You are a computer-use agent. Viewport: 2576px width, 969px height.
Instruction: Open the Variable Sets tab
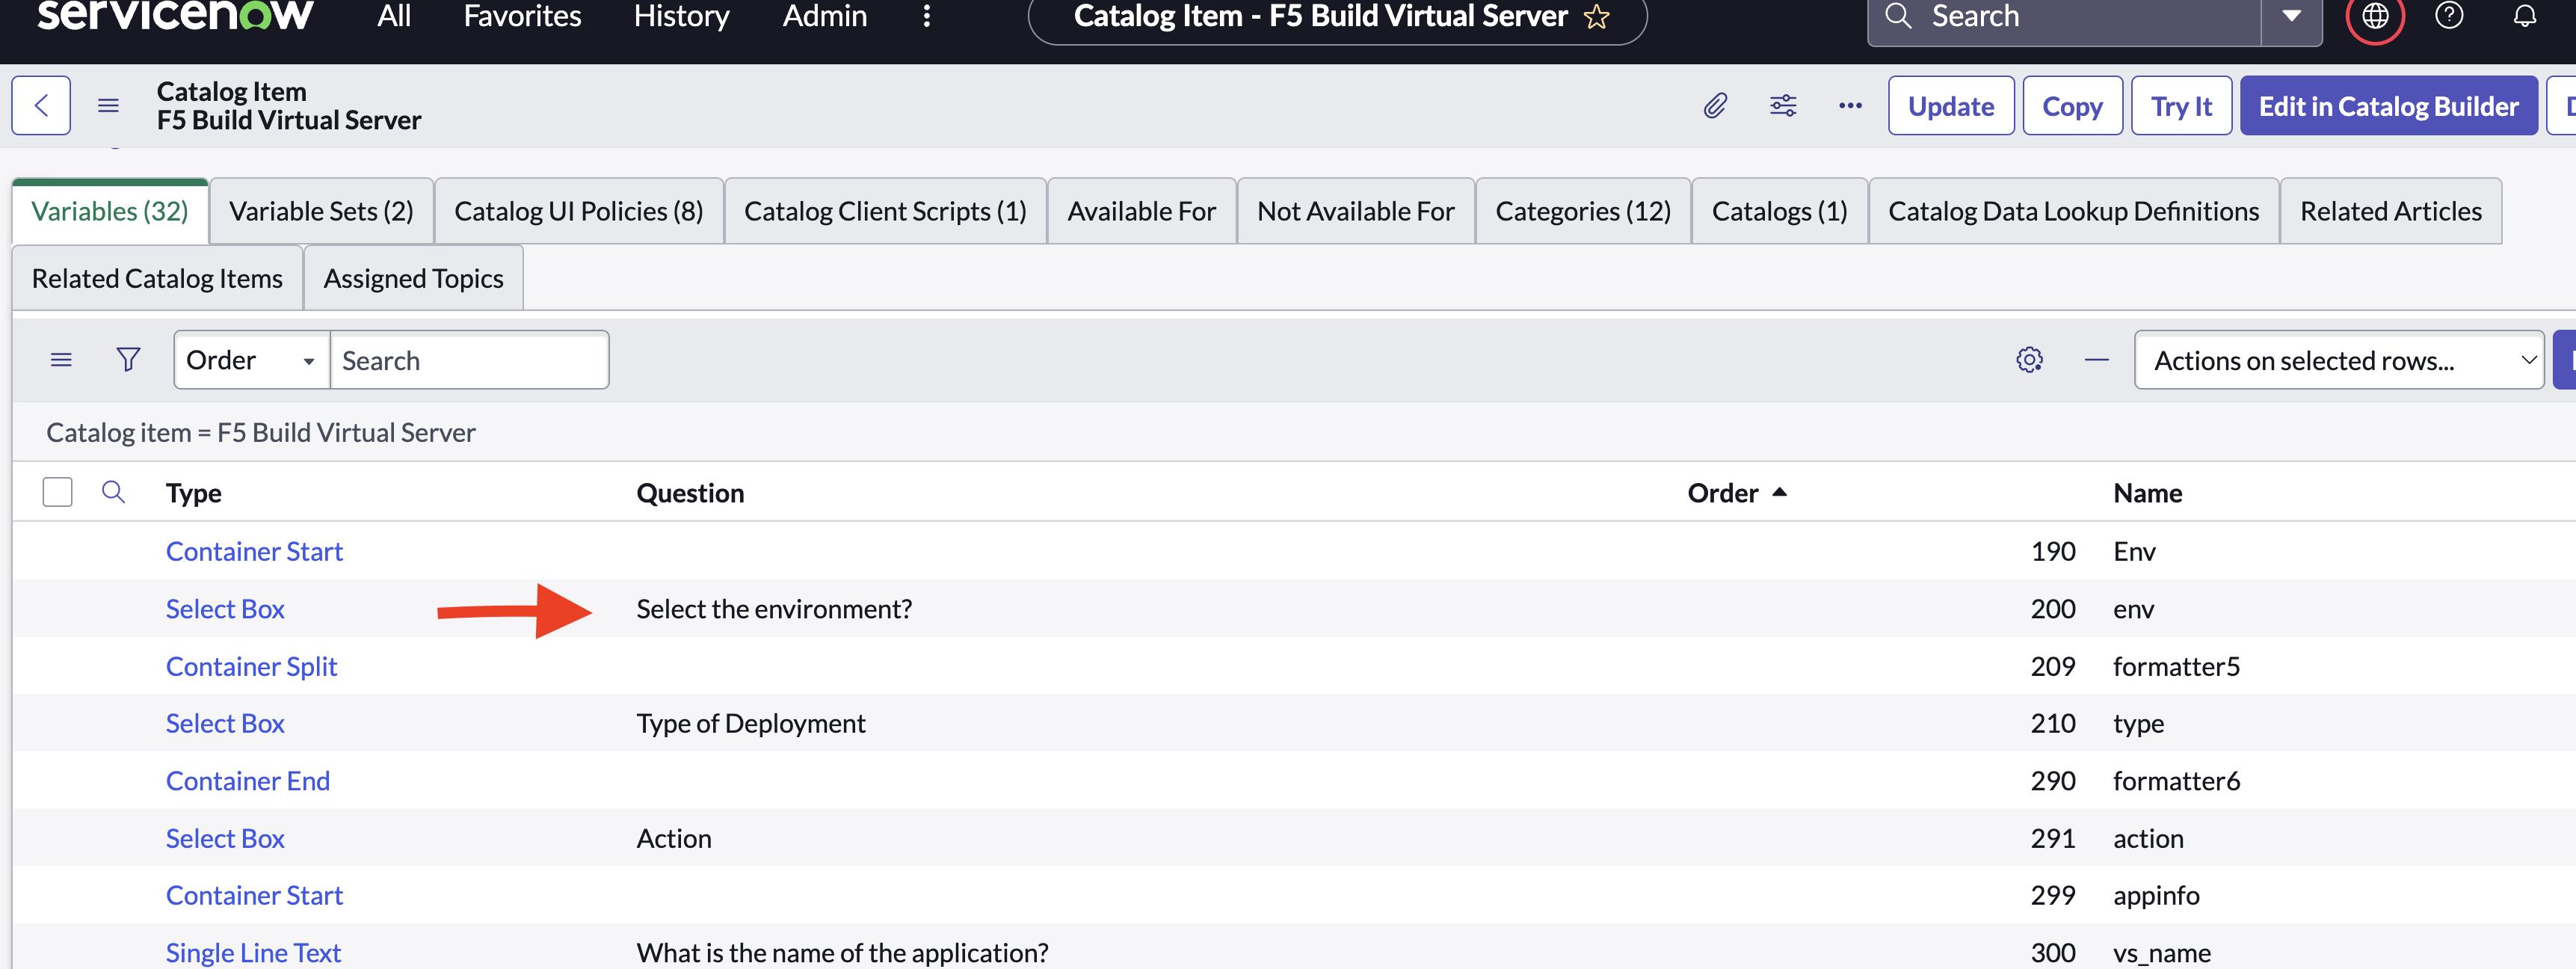coord(321,211)
